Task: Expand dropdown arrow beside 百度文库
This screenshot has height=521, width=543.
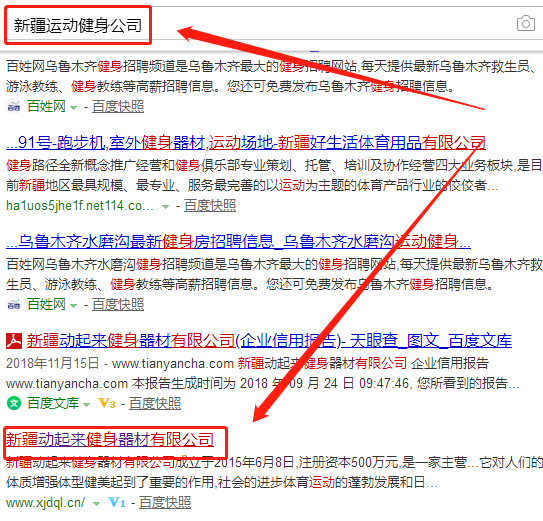Action: click(x=87, y=404)
